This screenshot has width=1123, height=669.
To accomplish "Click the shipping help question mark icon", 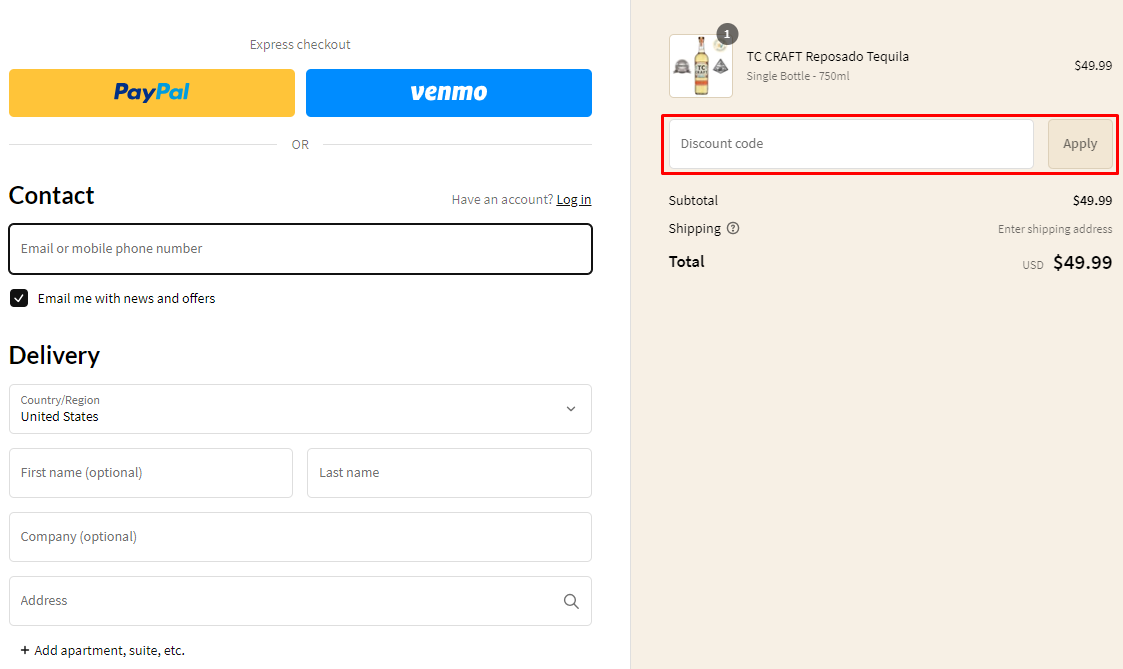I will [x=733, y=228].
